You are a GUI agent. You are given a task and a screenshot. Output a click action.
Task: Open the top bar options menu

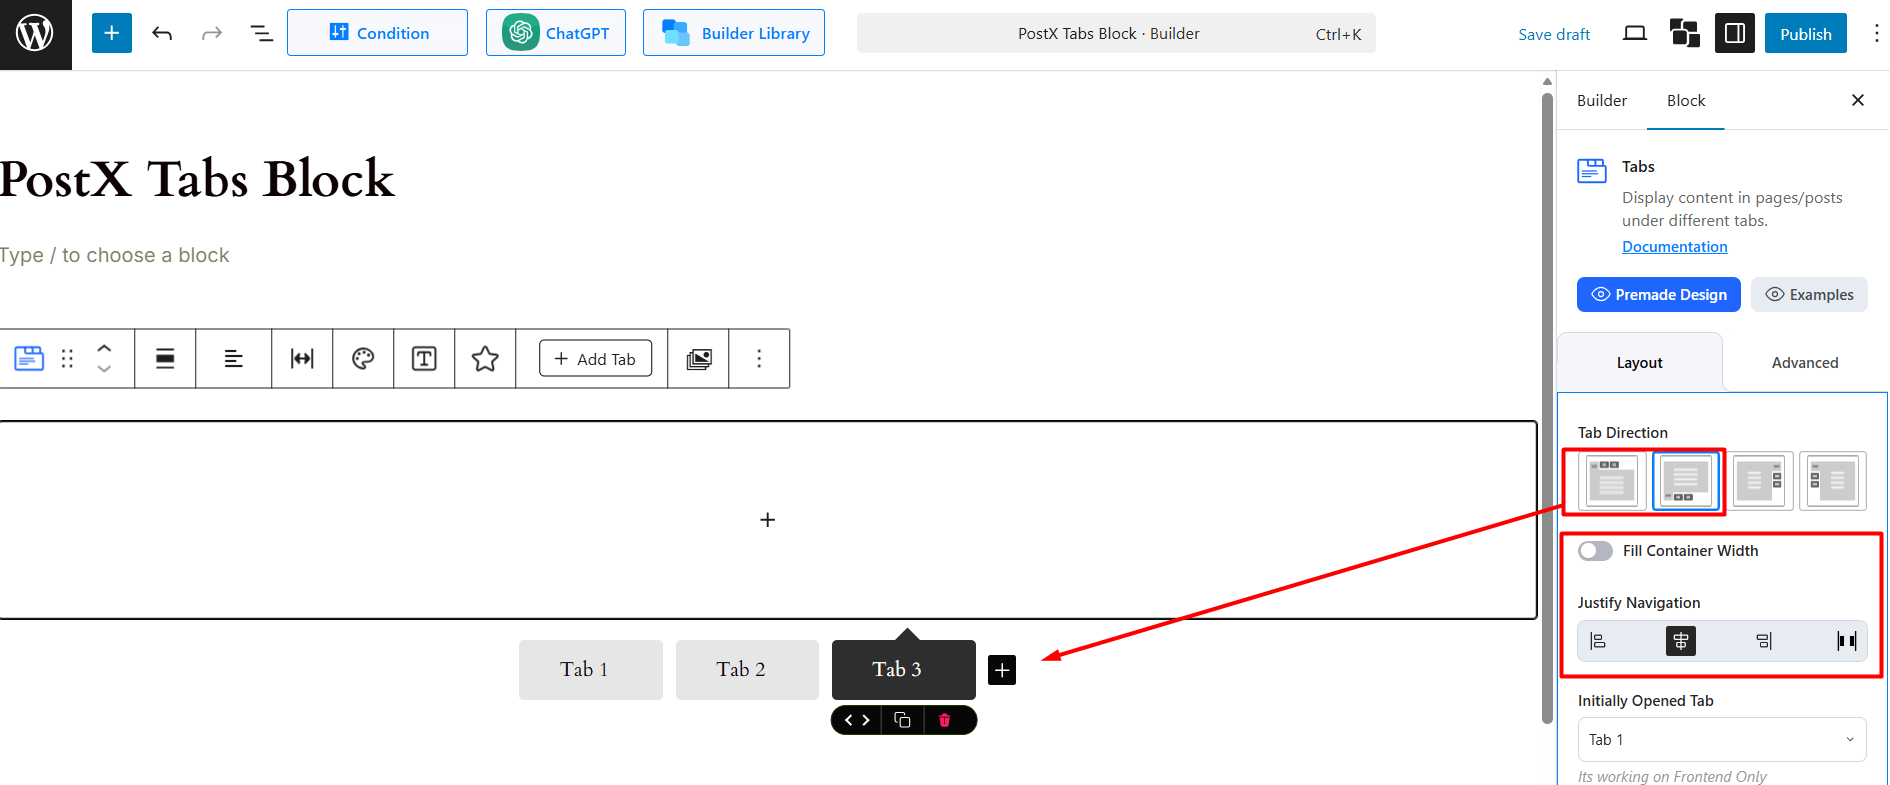click(x=1876, y=33)
